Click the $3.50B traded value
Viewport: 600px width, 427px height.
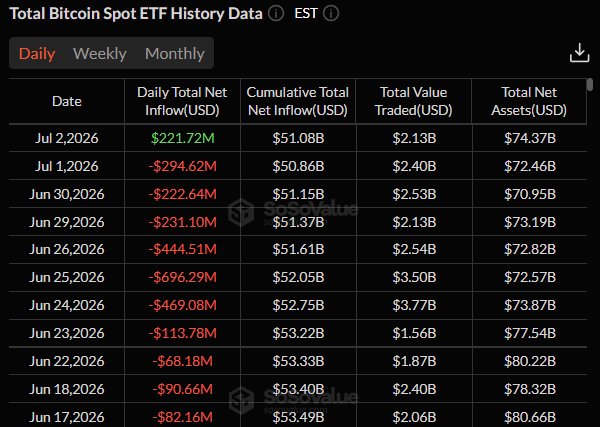click(x=414, y=277)
